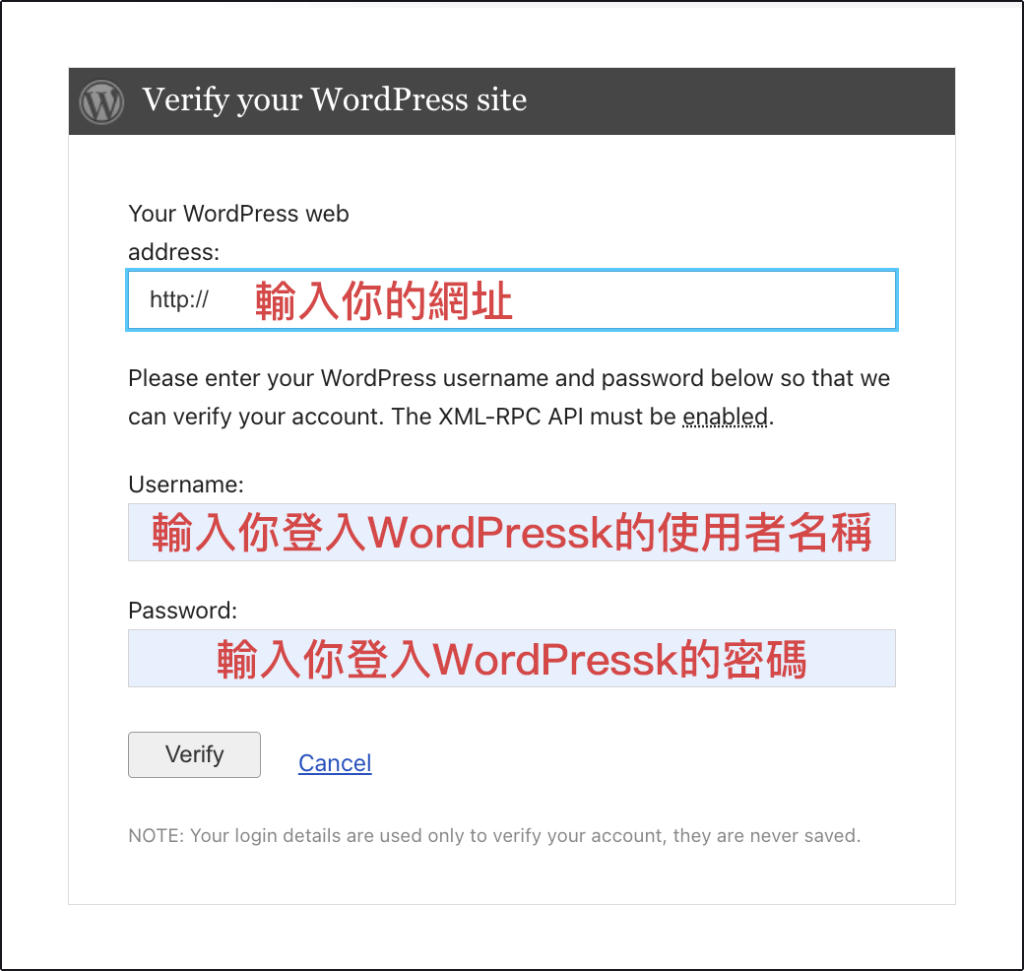
Task: Focus the Username input field
Action: [x=512, y=532]
